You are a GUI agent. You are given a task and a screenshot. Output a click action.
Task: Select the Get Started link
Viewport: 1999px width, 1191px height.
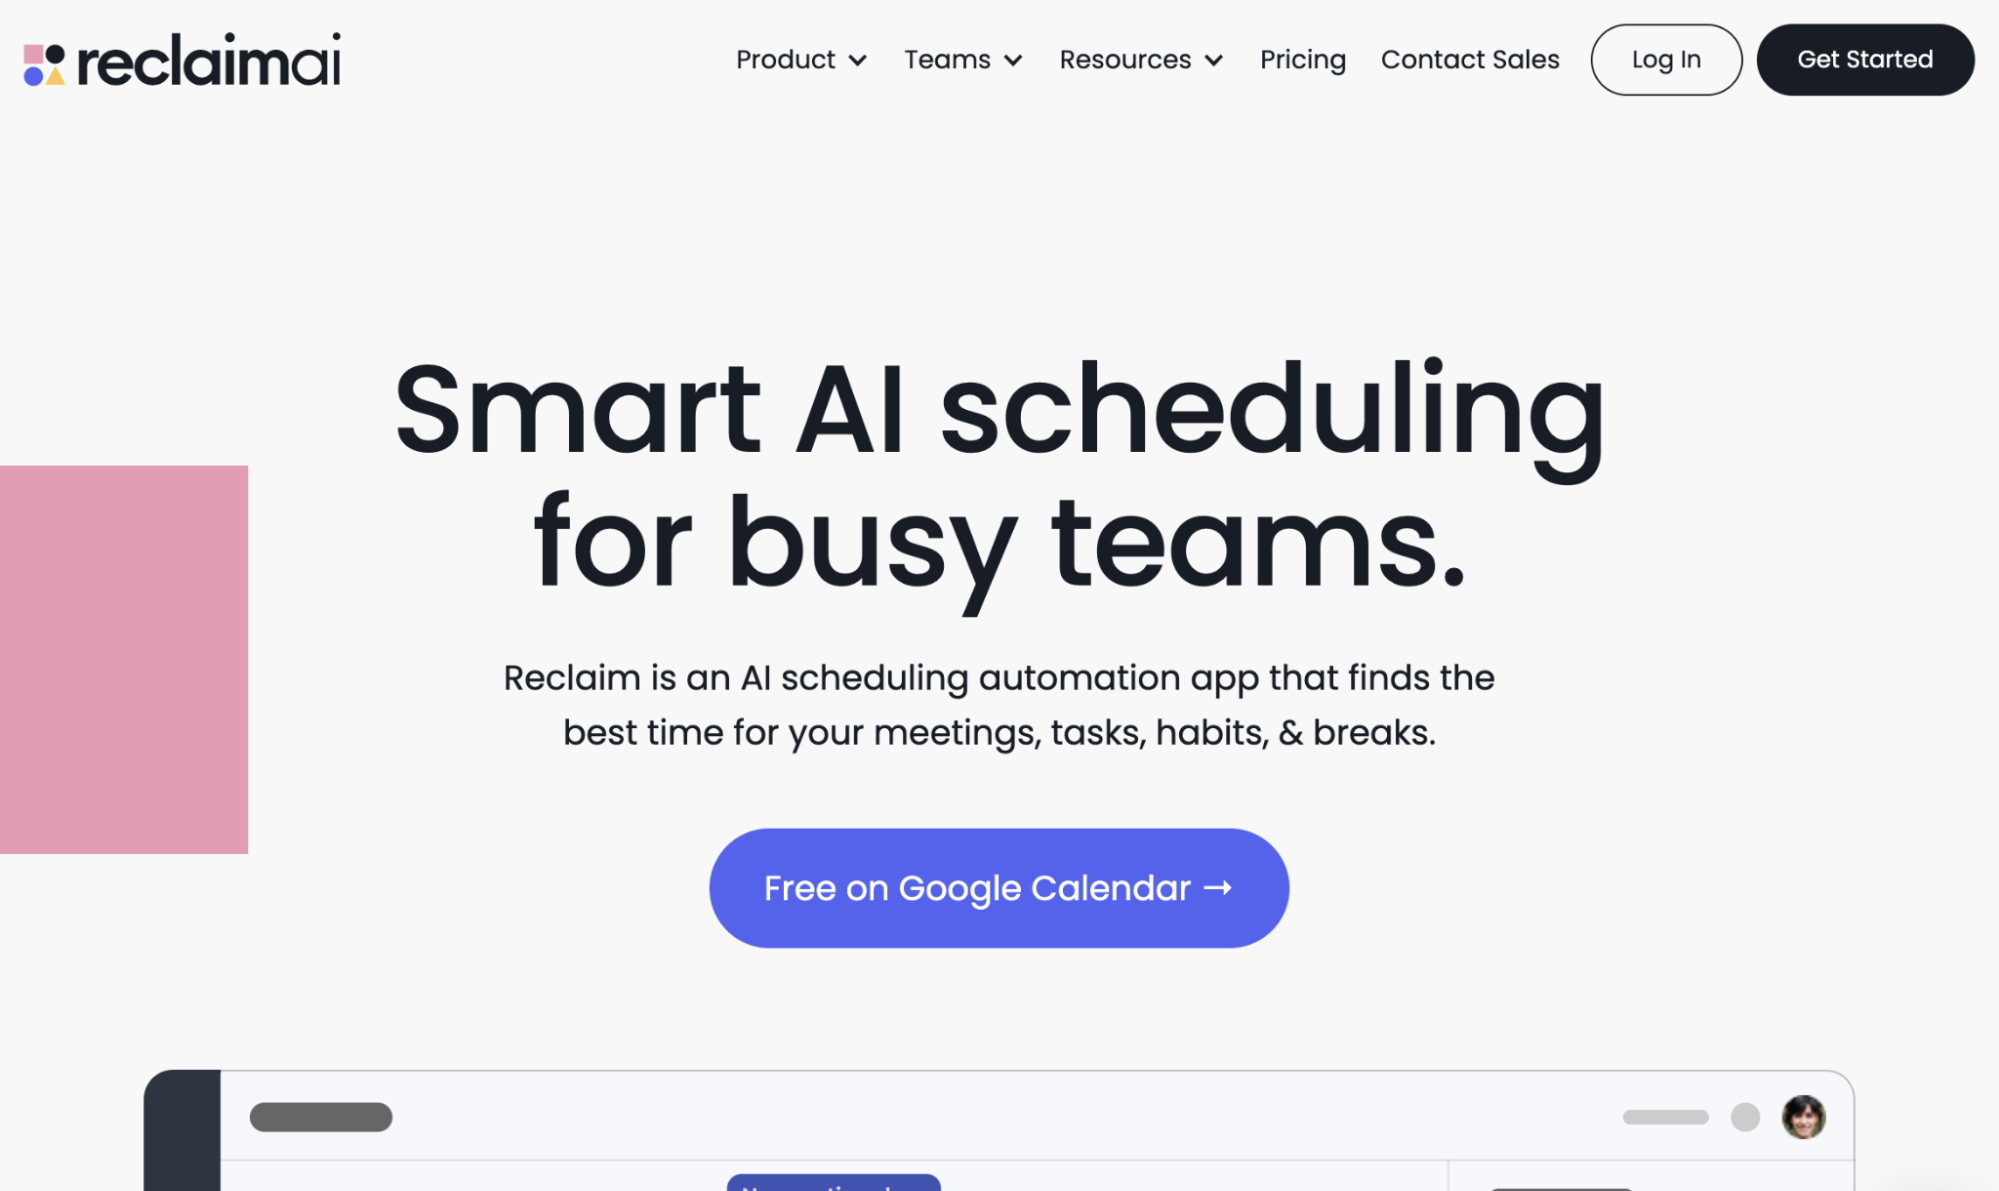point(1866,60)
